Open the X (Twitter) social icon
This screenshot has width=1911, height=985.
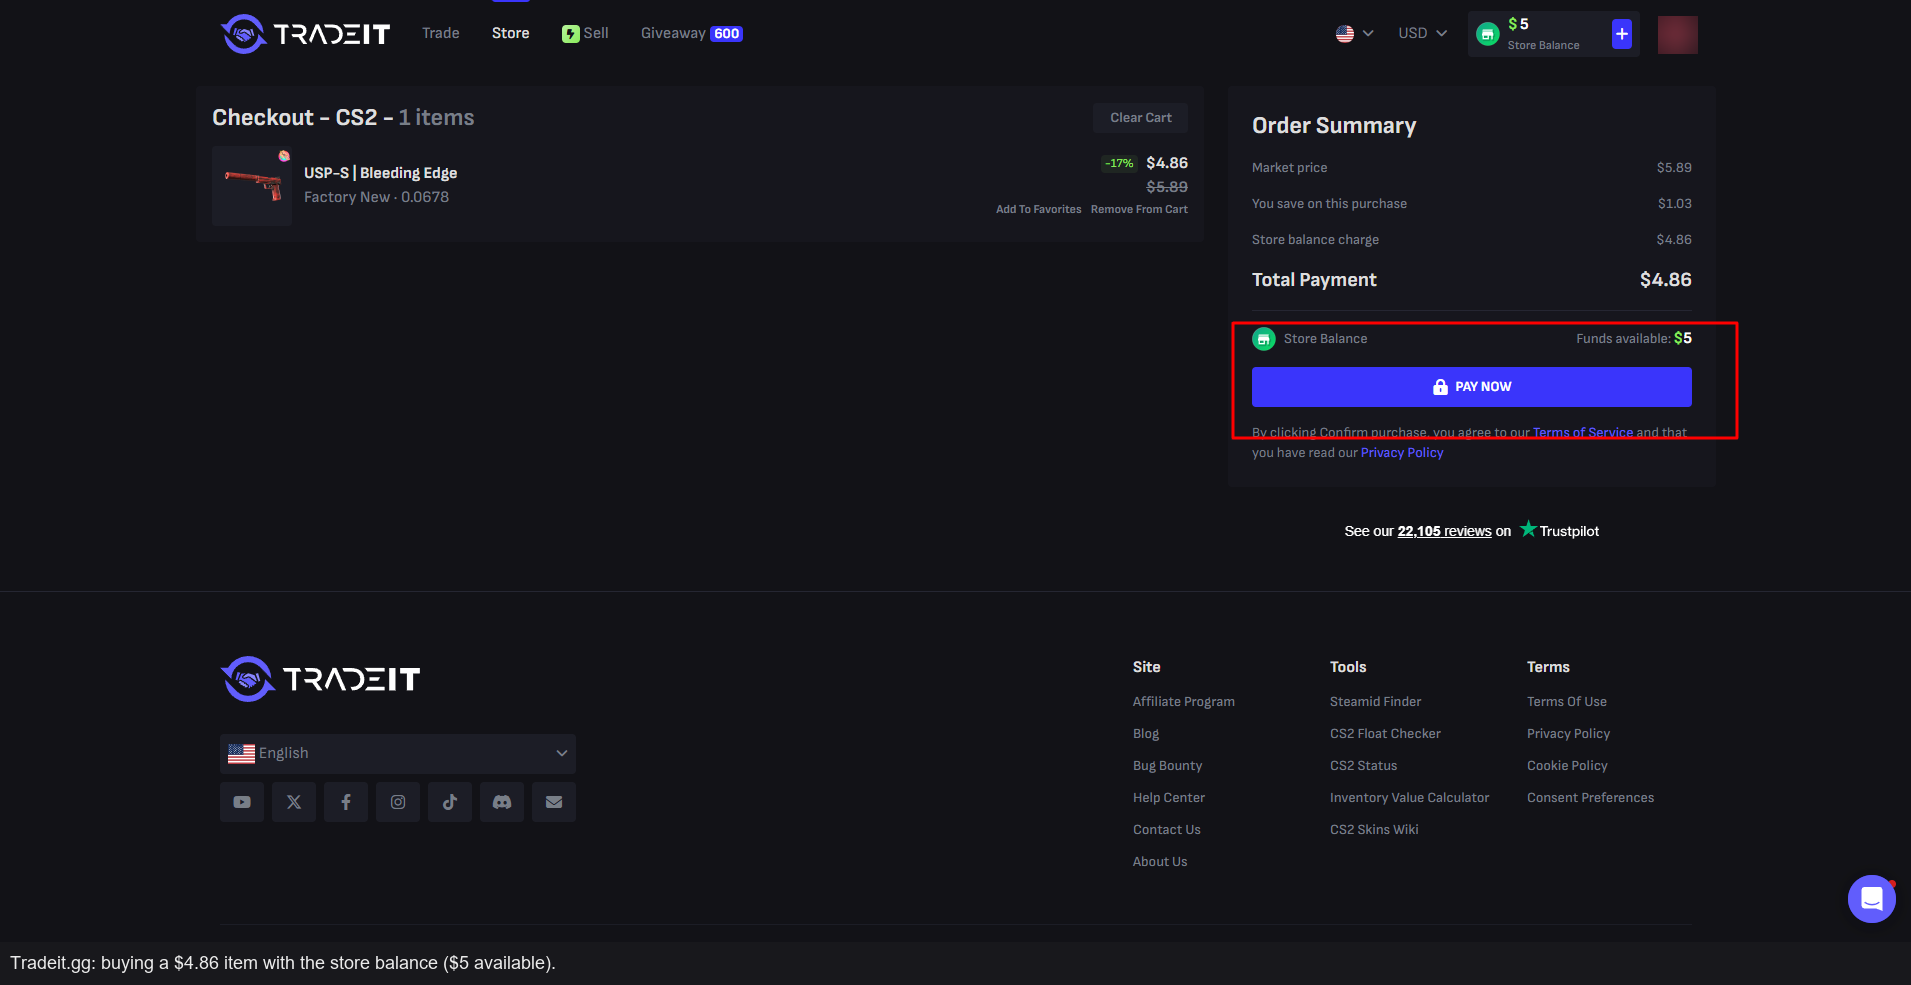coord(294,802)
